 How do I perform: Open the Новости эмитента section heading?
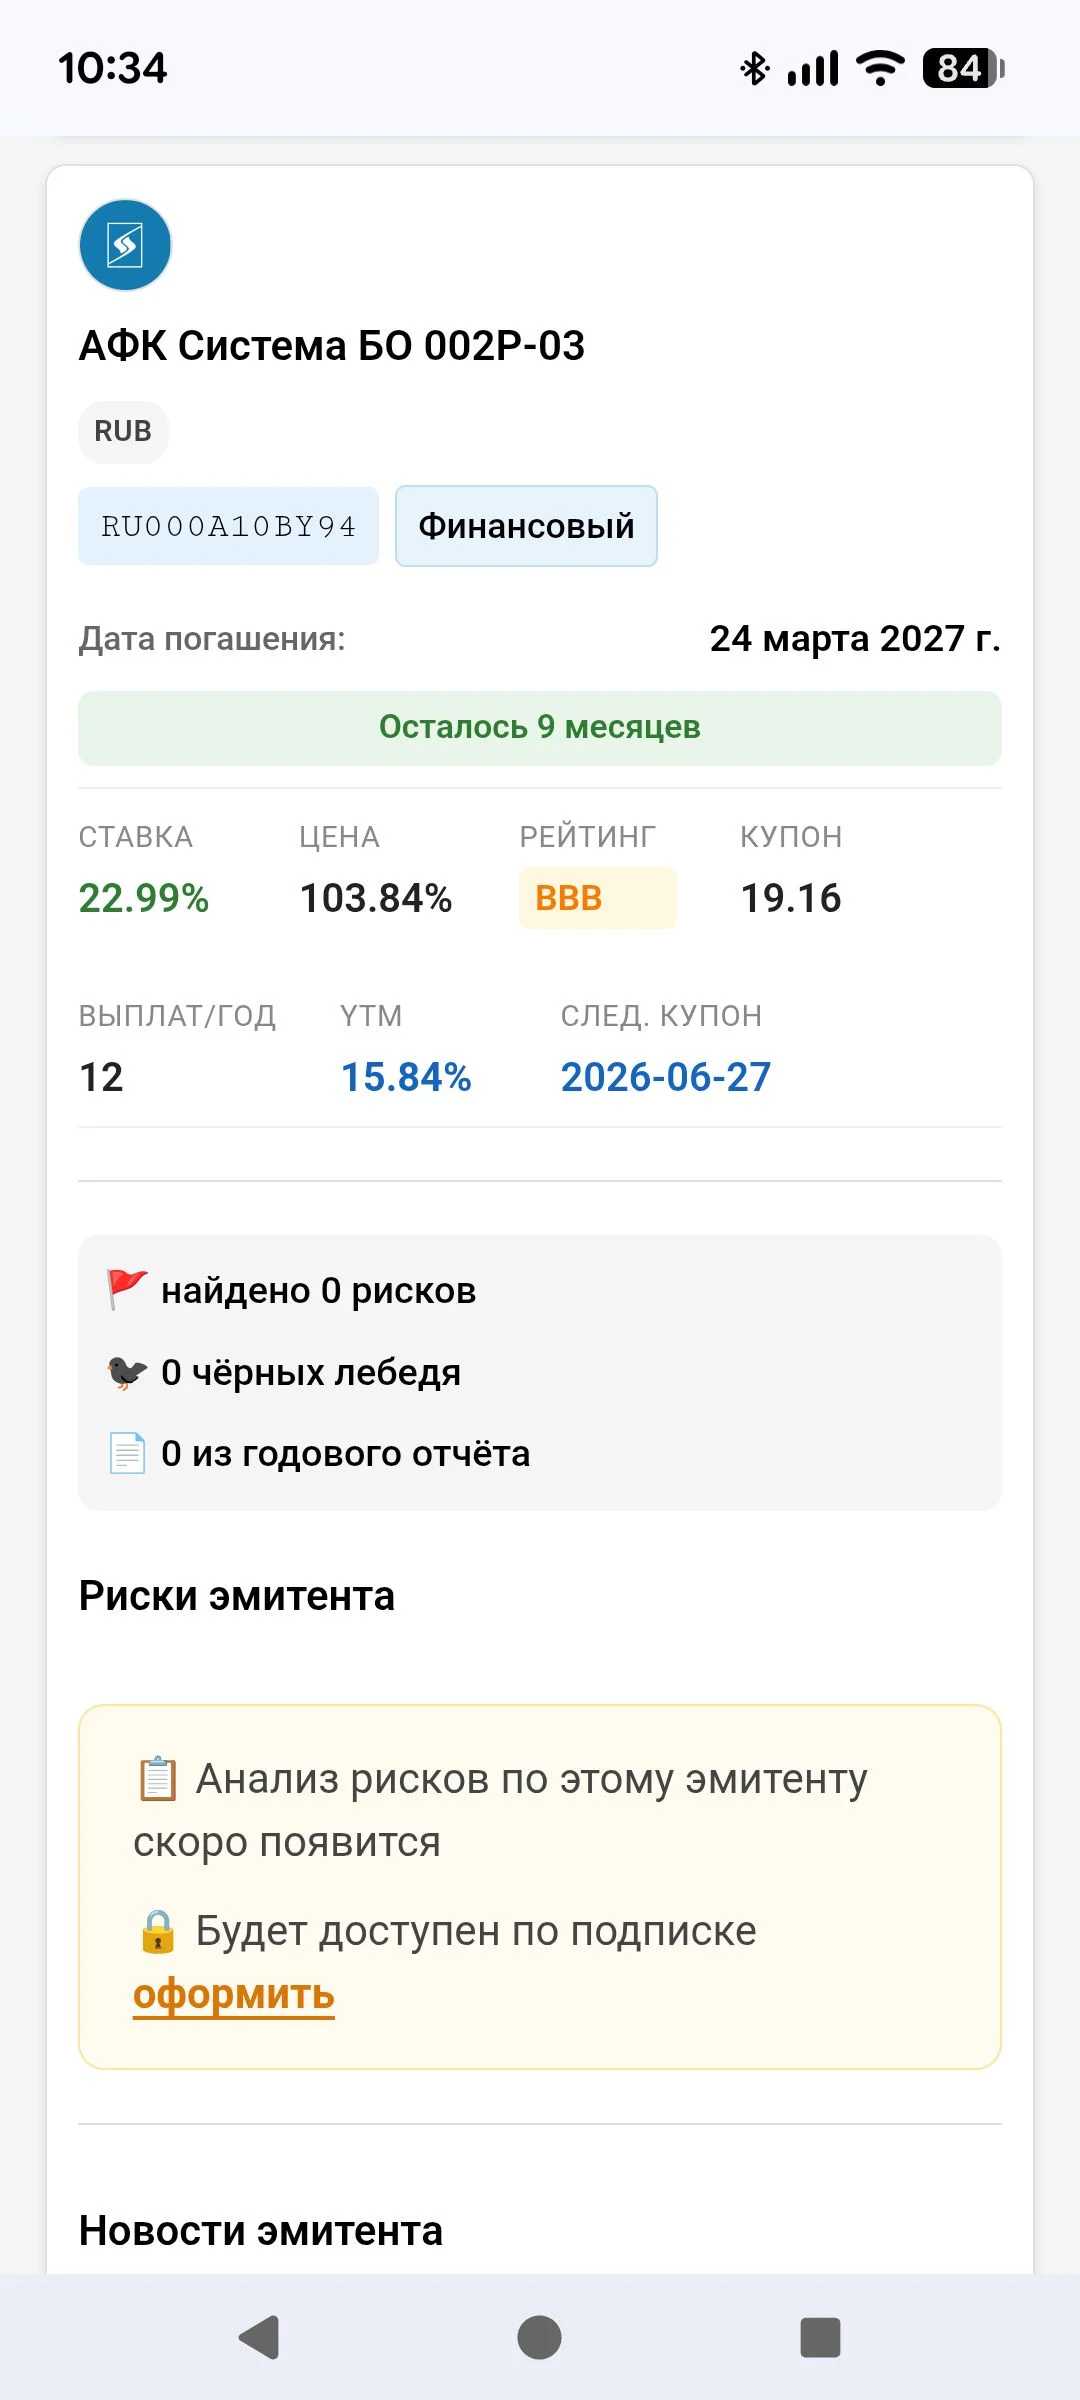[x=261, y=2230]
